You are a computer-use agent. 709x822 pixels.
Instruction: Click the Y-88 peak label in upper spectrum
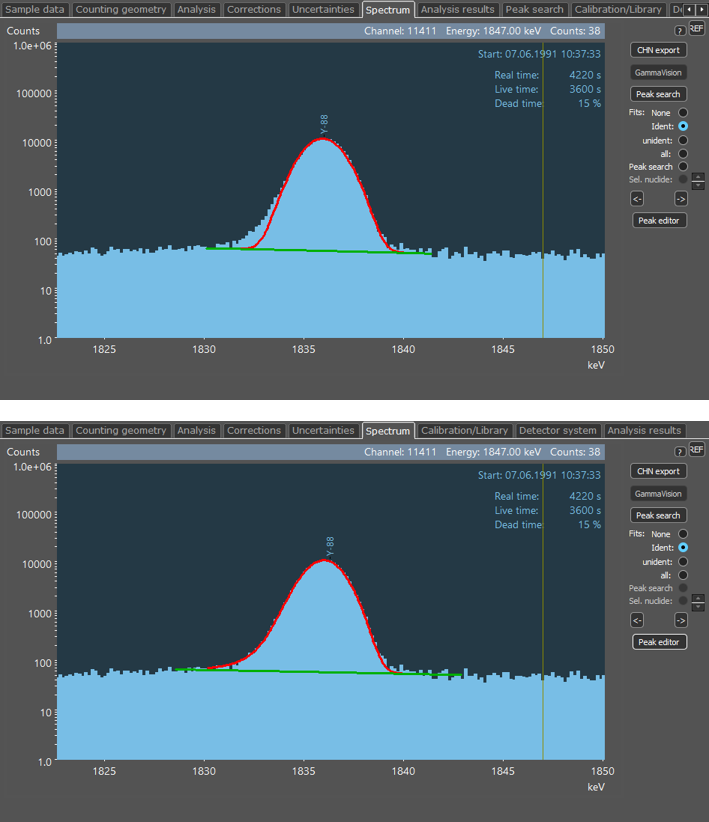(x=324, y=125)
